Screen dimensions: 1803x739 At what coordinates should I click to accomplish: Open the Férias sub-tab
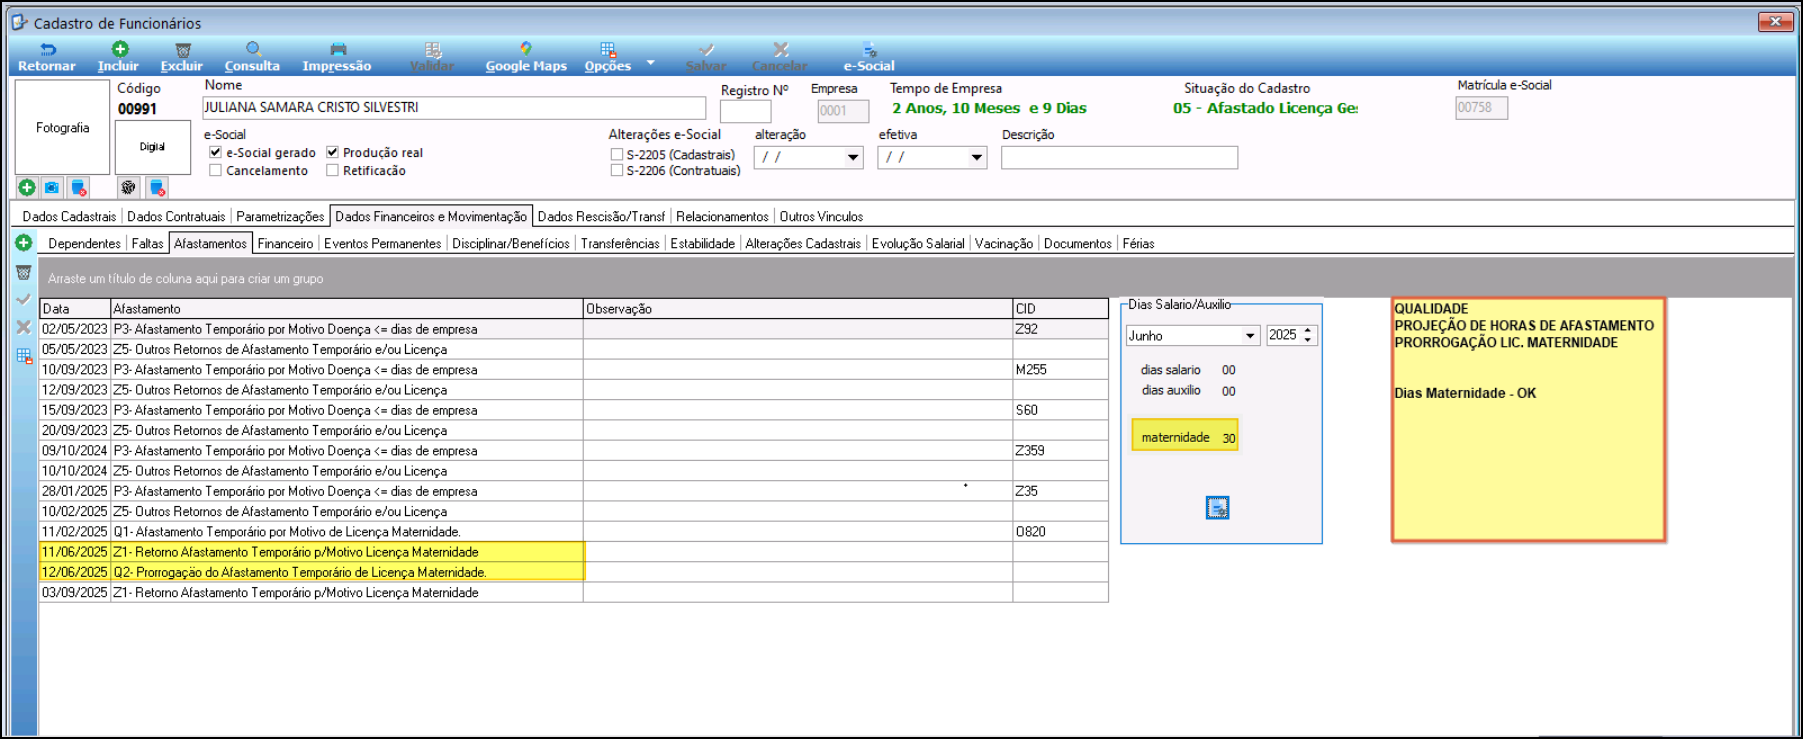click(x=1138, y=243)
